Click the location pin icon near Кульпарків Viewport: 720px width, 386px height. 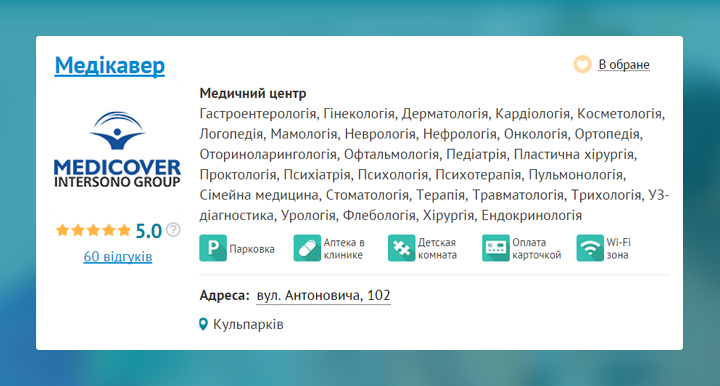pos(203,324)
